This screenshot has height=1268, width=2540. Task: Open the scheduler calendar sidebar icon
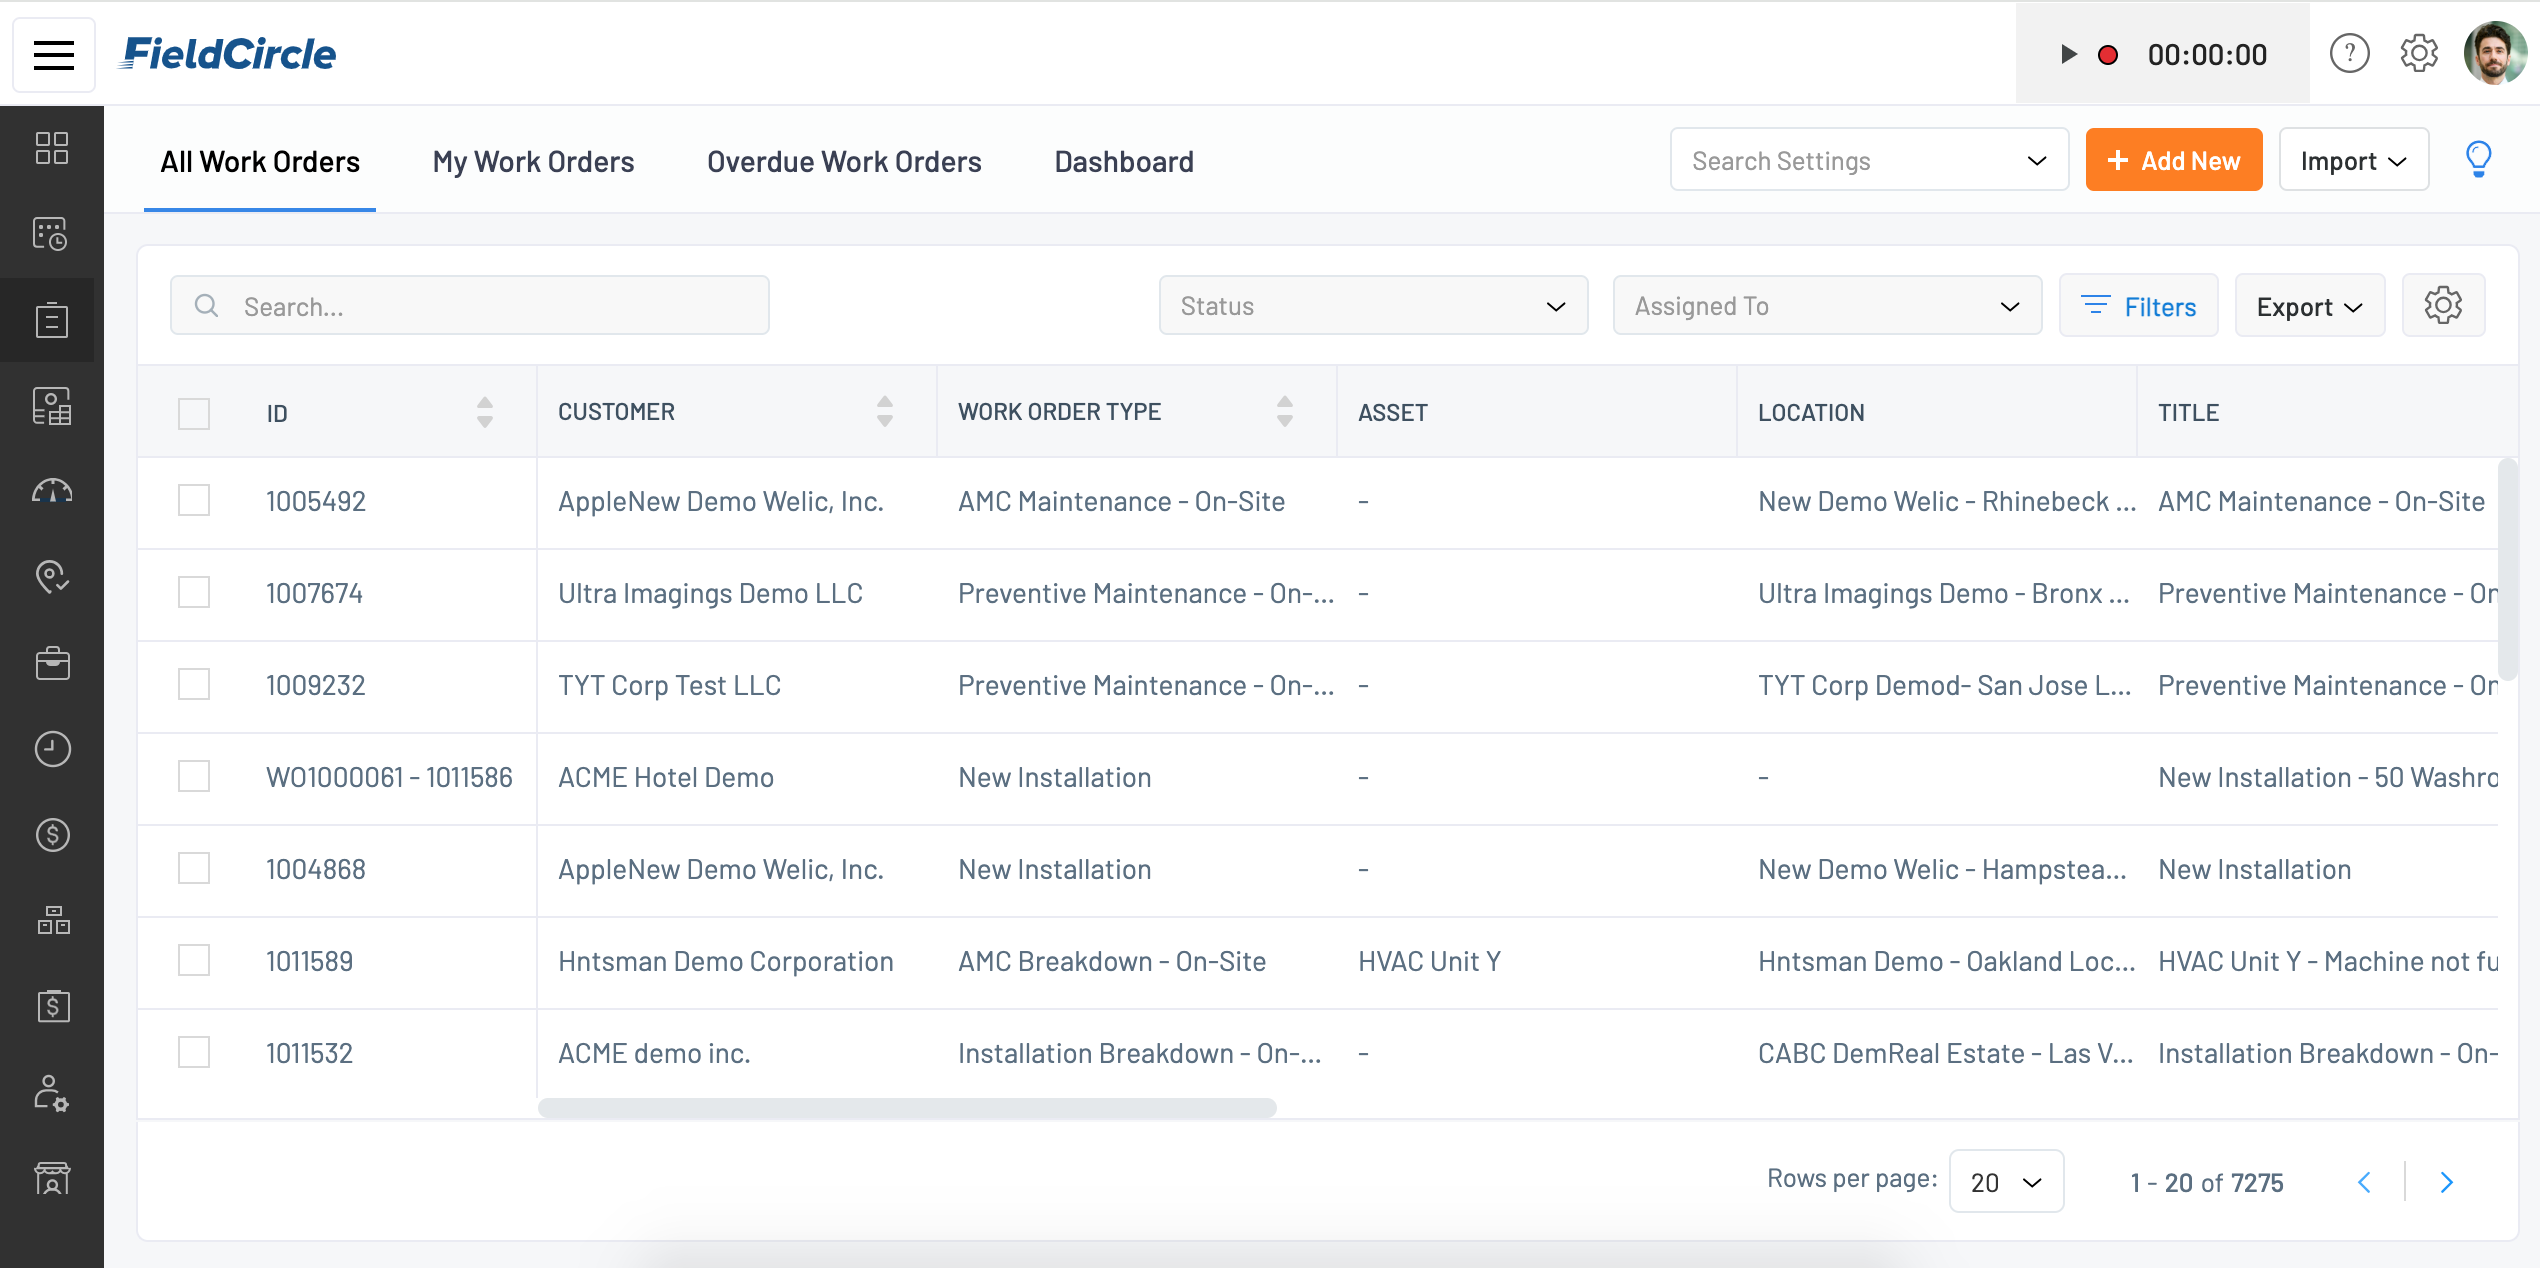pyautogui.click(x=52, y=234)
